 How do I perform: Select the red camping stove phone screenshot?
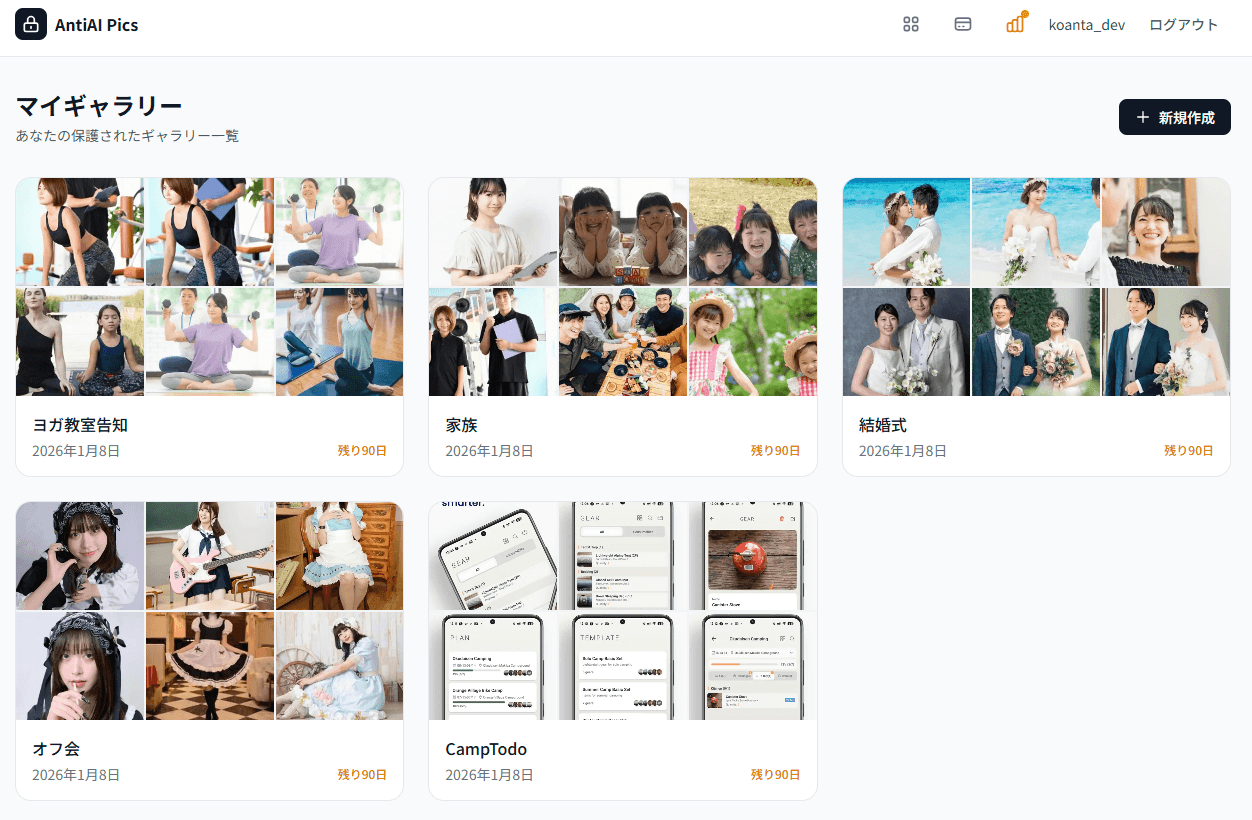pyautogui.click(x=752, y=556)
